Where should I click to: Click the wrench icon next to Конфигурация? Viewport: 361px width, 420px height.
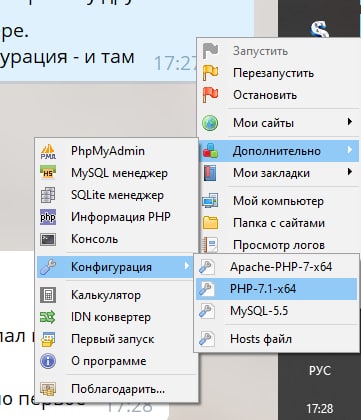click(x=48, y=267)
